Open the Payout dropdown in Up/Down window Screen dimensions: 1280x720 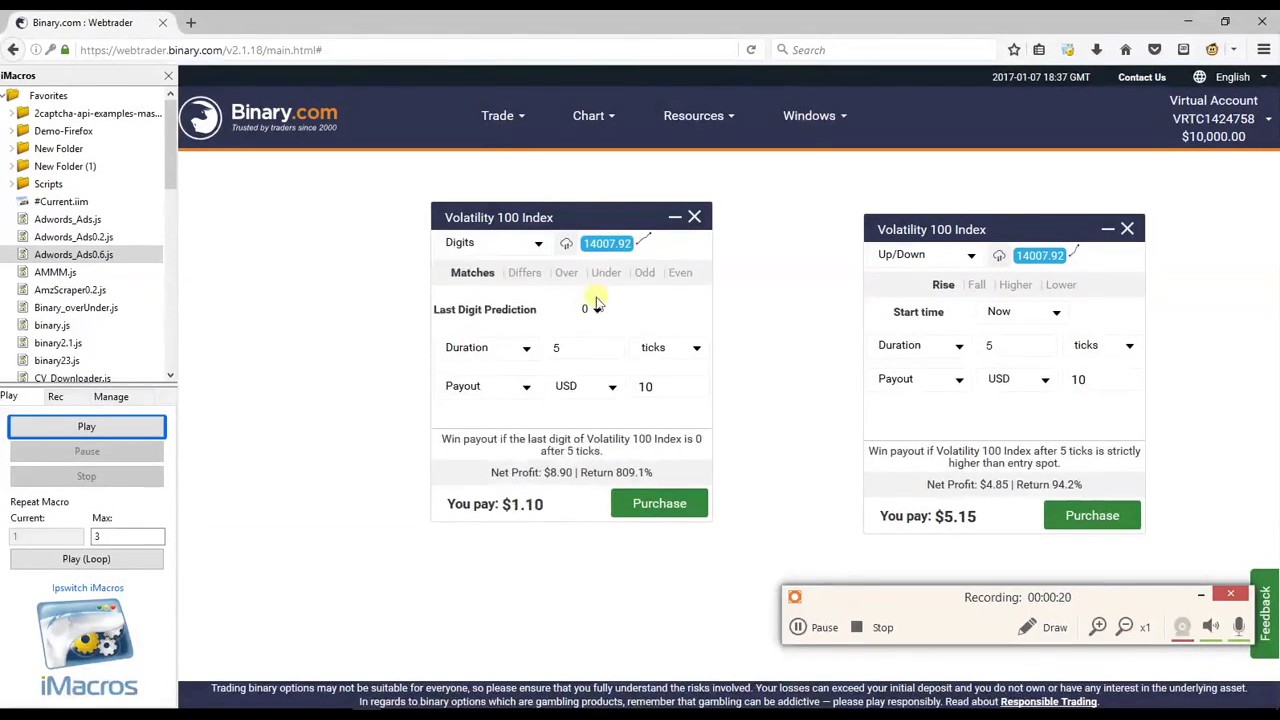921,379
